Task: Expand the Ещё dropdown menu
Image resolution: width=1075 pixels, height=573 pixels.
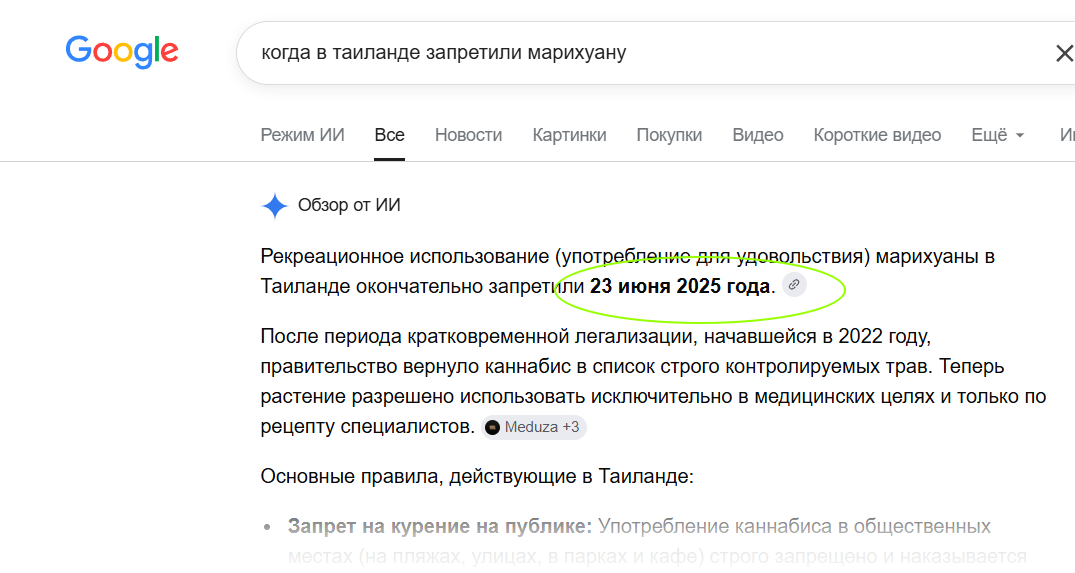Action: click(998, 135)
